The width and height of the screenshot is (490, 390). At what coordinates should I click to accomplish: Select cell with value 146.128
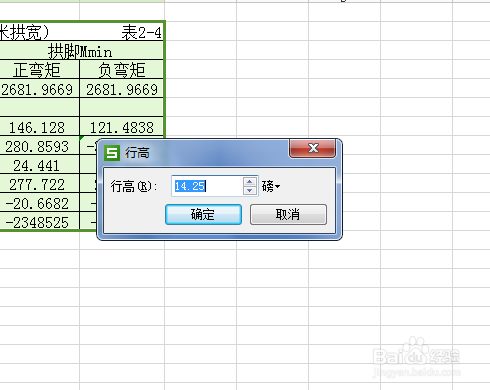(39, 127)
